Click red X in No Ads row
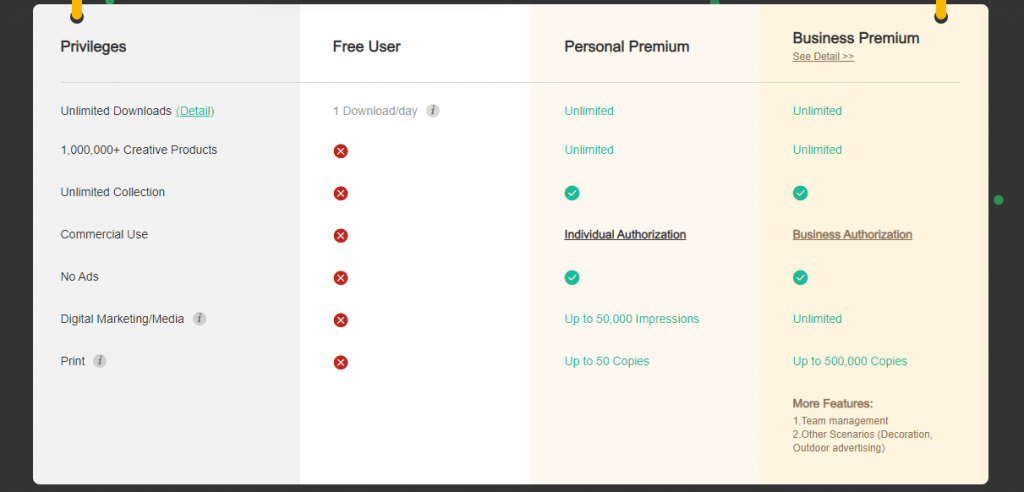 340,278
